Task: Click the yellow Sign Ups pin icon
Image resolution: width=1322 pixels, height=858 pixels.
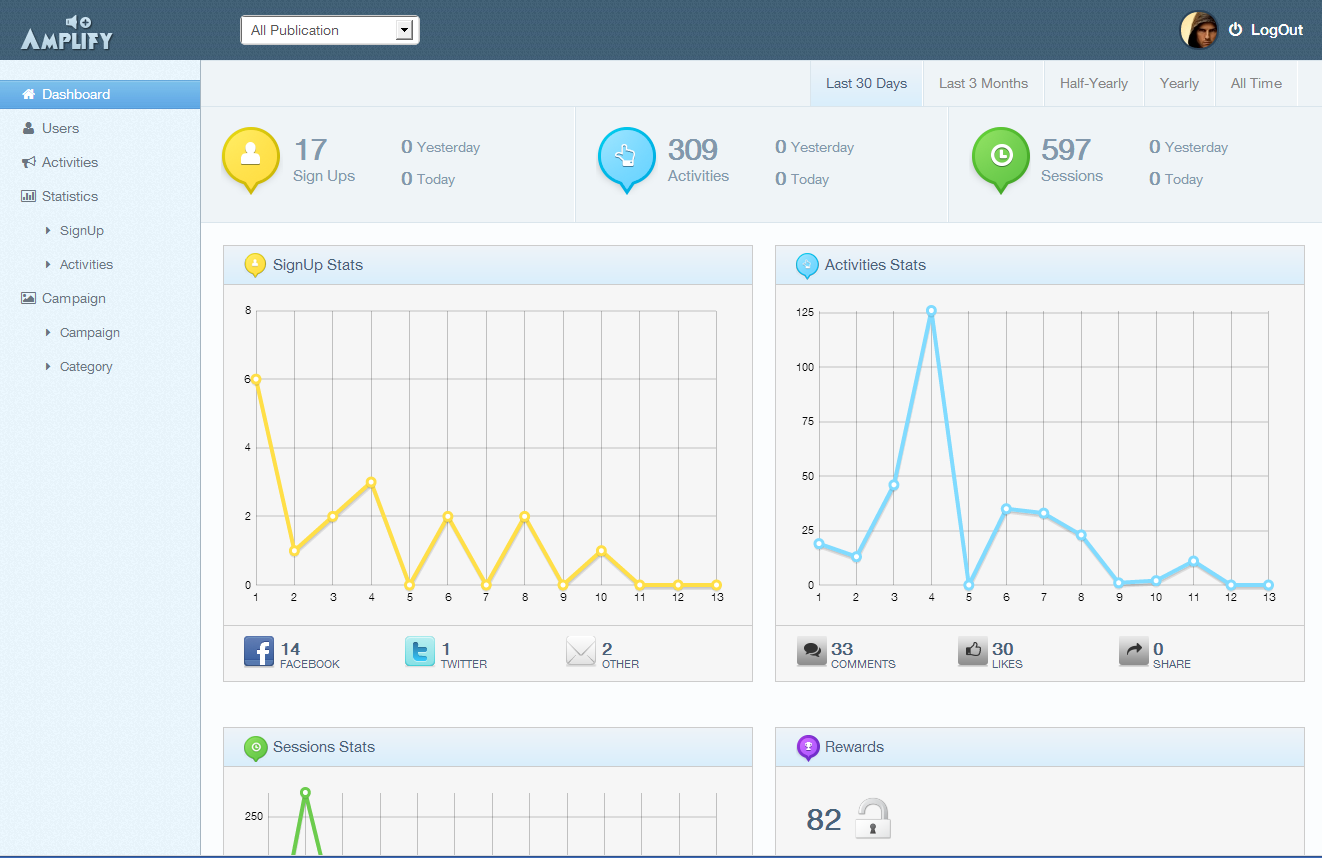Action: coord(250,159)
